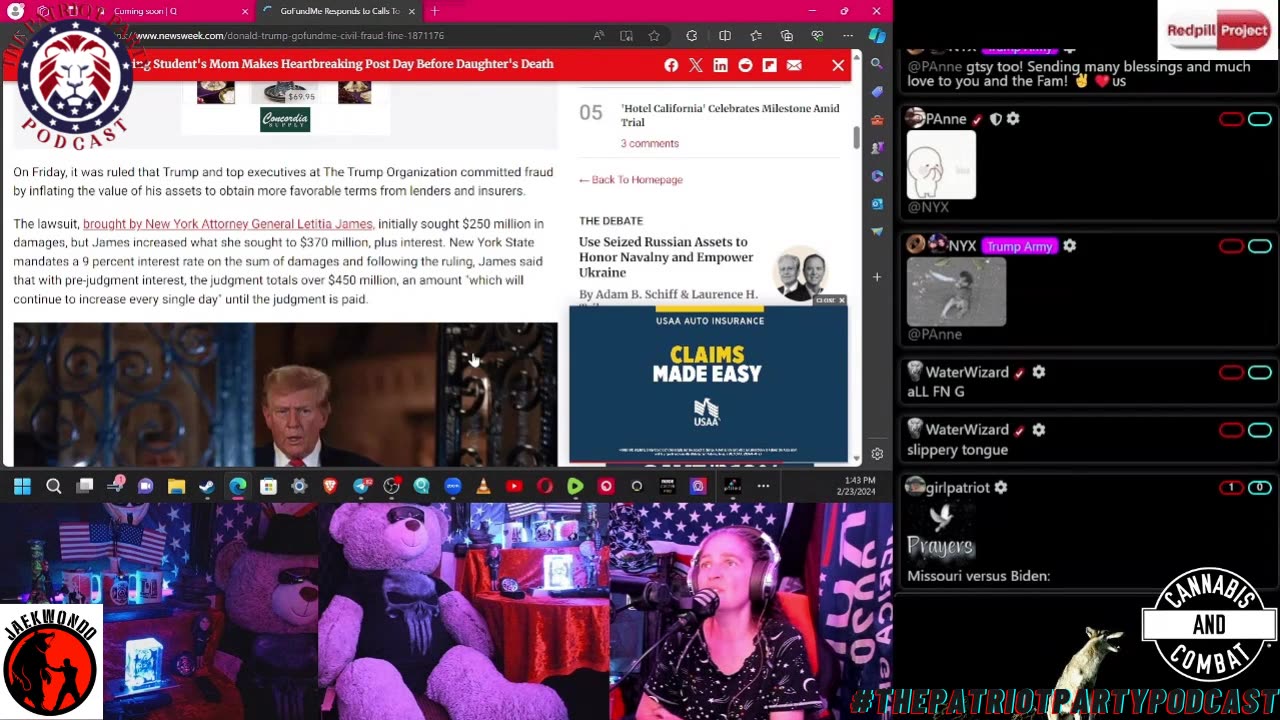1280x720 pixels.
Task: Open Edge sidebar search
Action: tap(877, 63)
